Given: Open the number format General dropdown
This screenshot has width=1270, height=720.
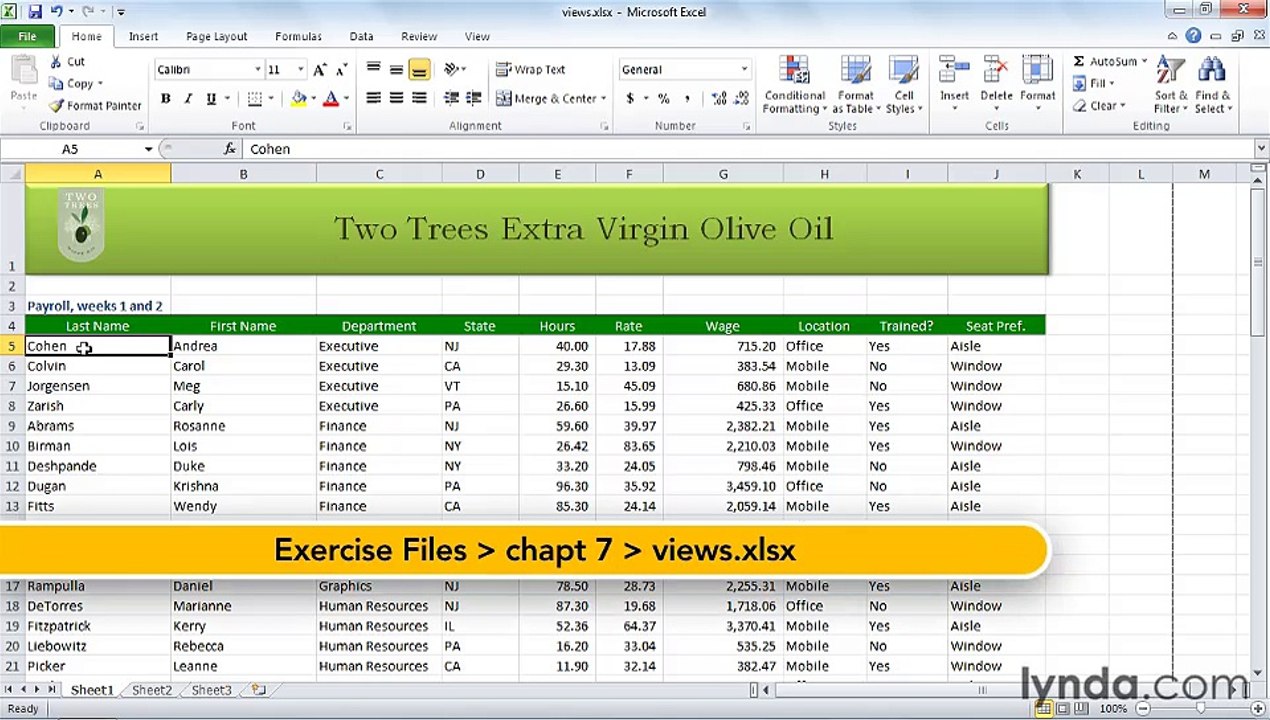Looking at the screenshot, I should [744, 70].
